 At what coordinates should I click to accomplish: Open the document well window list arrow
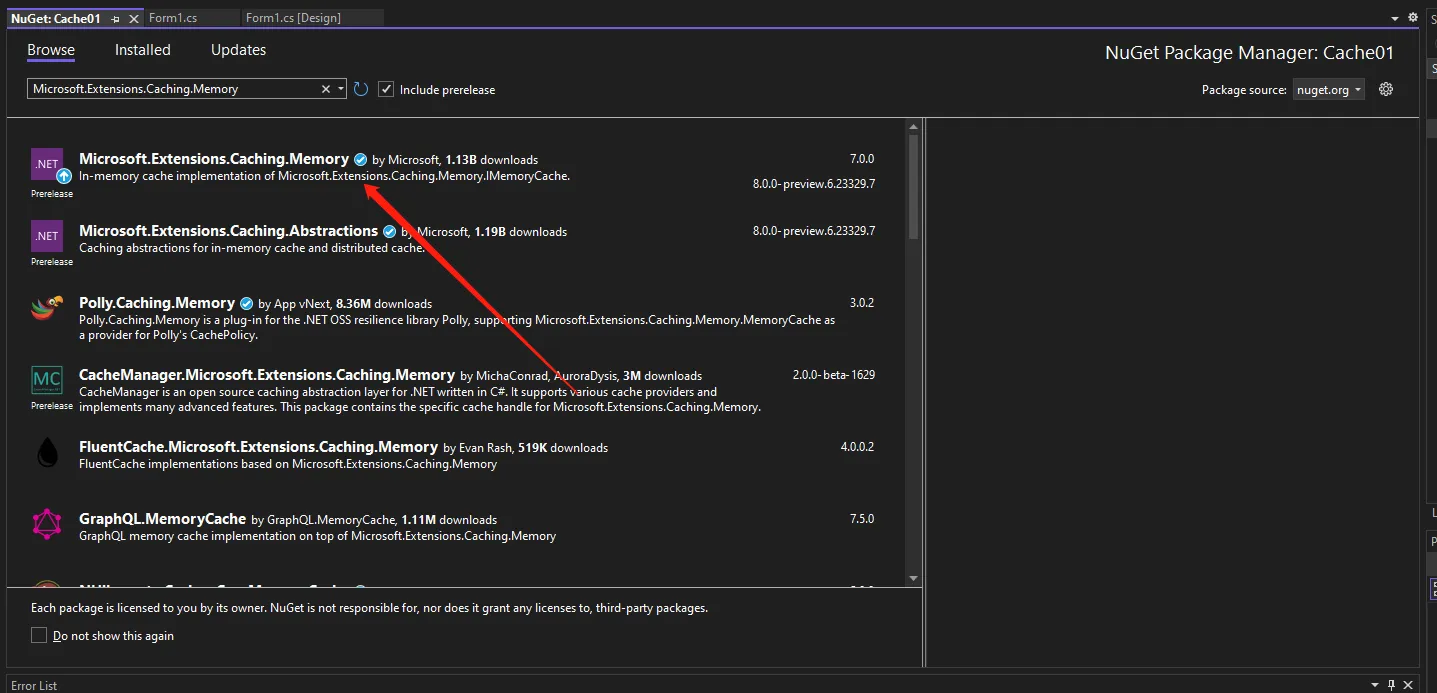tap(1395, 18)
